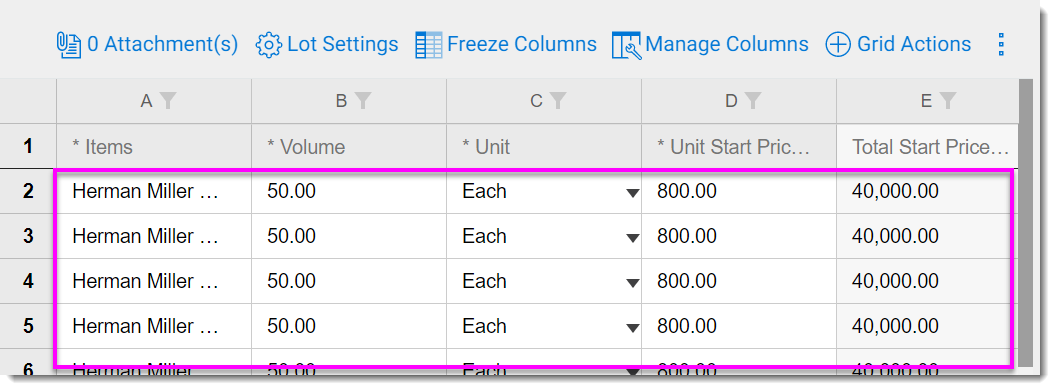The height and width of the screenshot is (390, 1055).
Task: Select the Volume cell in row 2
Action: click(x=349, y=192)
